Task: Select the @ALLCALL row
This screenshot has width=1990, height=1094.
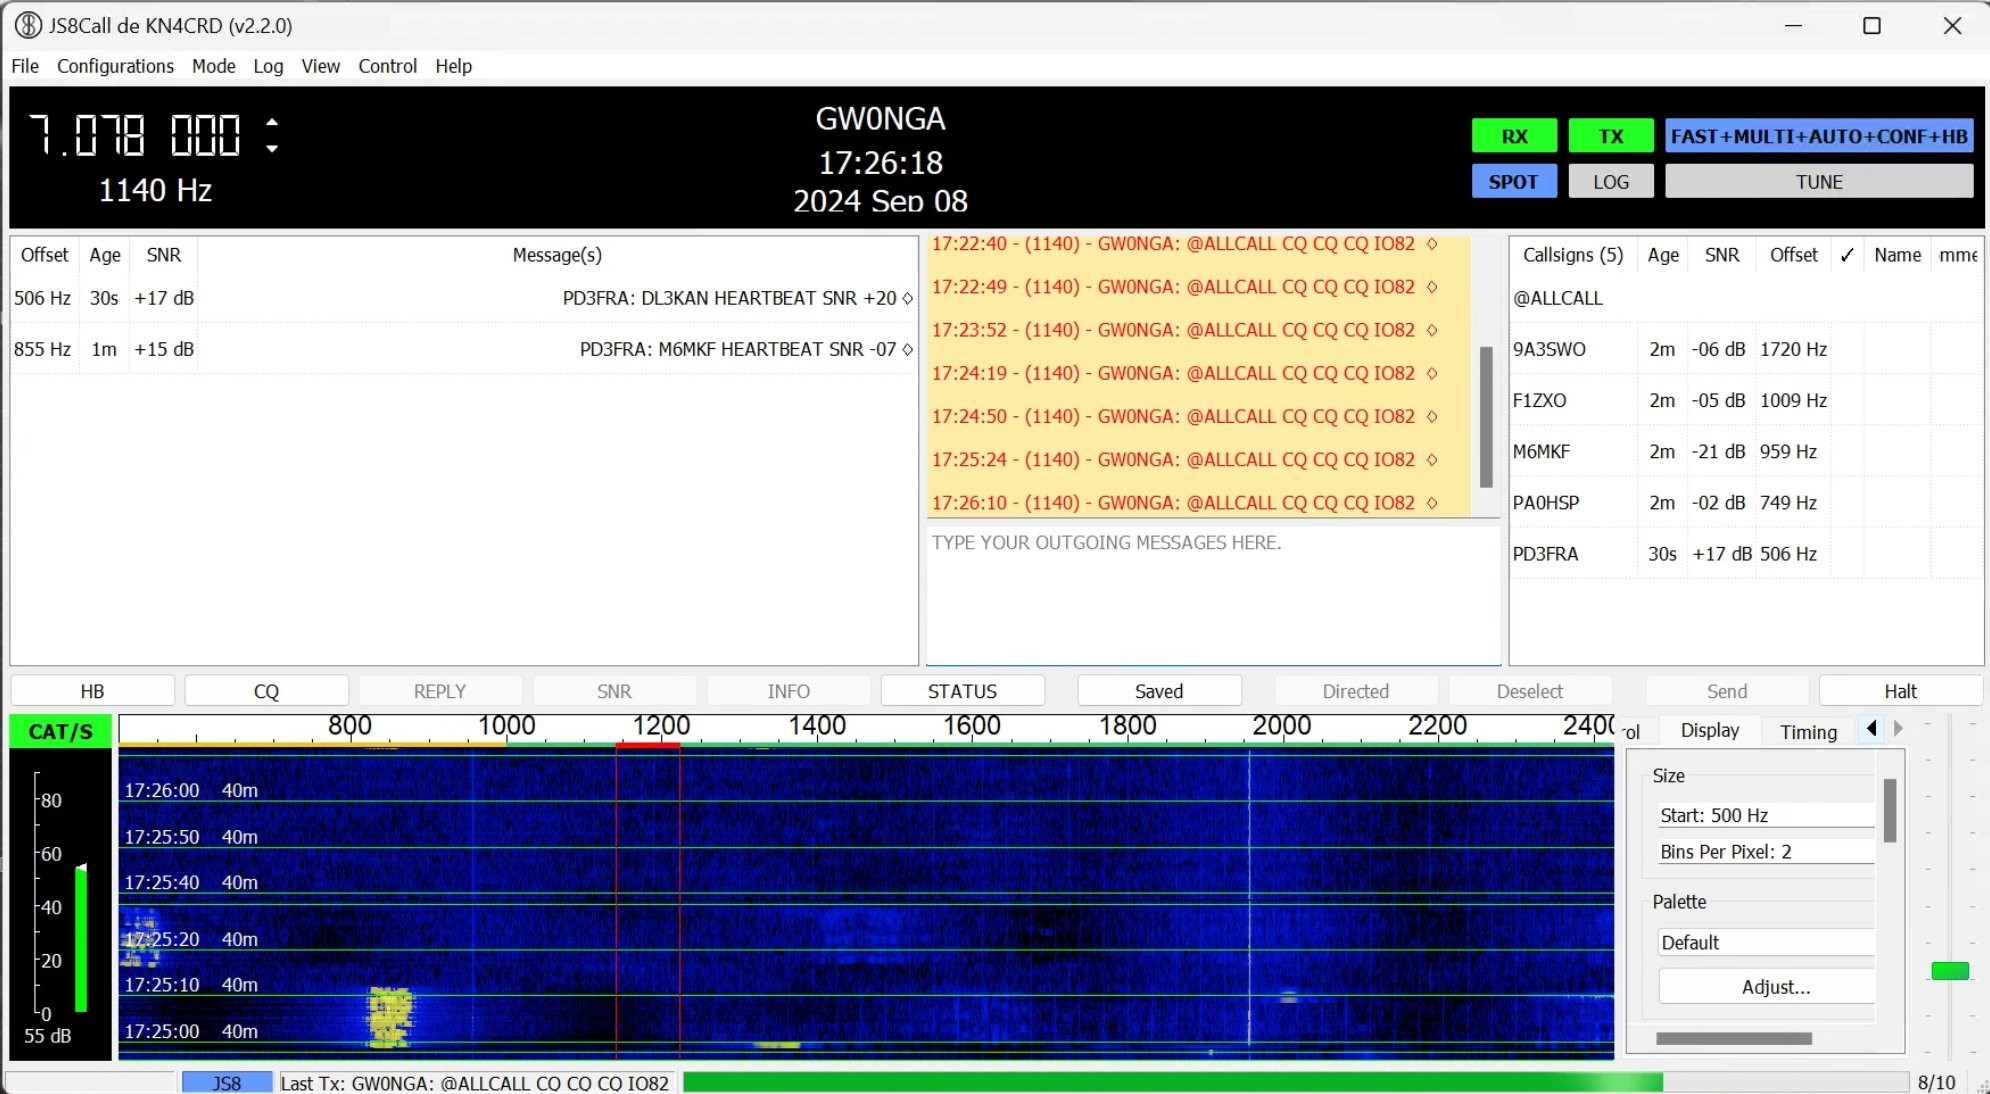Action: 1745,298
